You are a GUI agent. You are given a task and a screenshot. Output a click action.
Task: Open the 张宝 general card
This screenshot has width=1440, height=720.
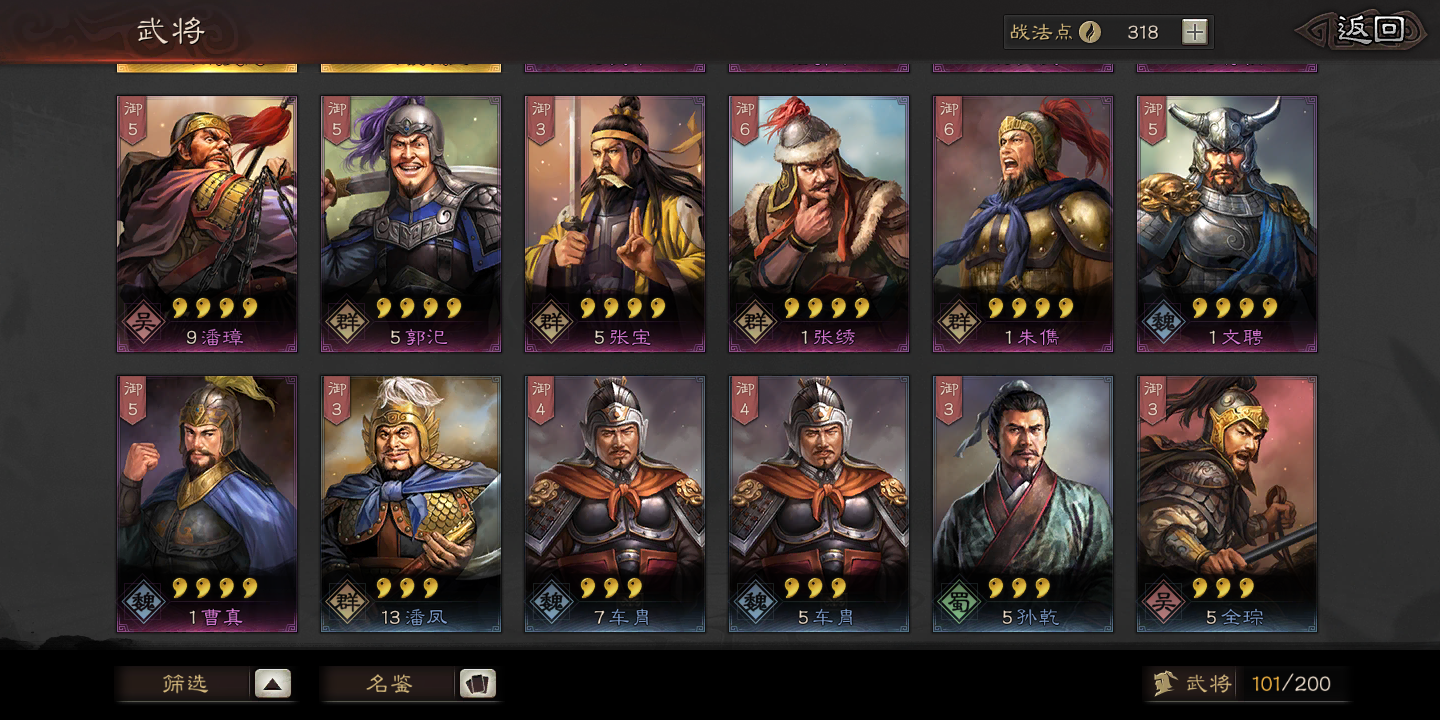[615, 224]
